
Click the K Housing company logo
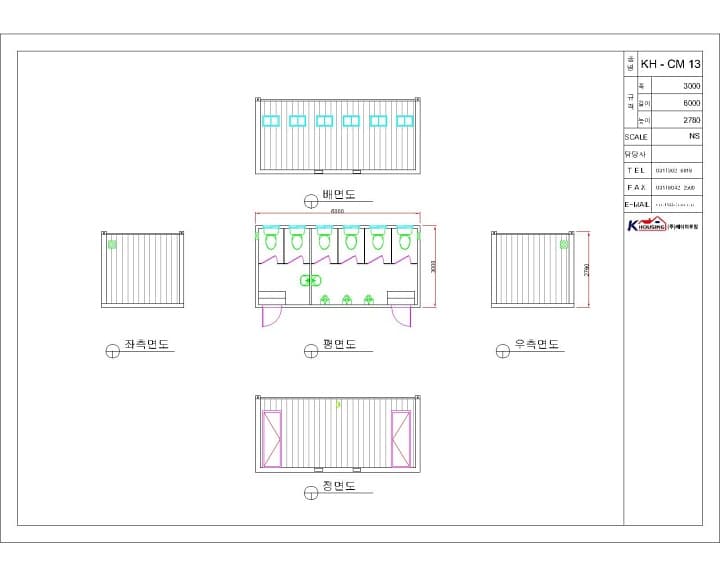tap(663, 225)
